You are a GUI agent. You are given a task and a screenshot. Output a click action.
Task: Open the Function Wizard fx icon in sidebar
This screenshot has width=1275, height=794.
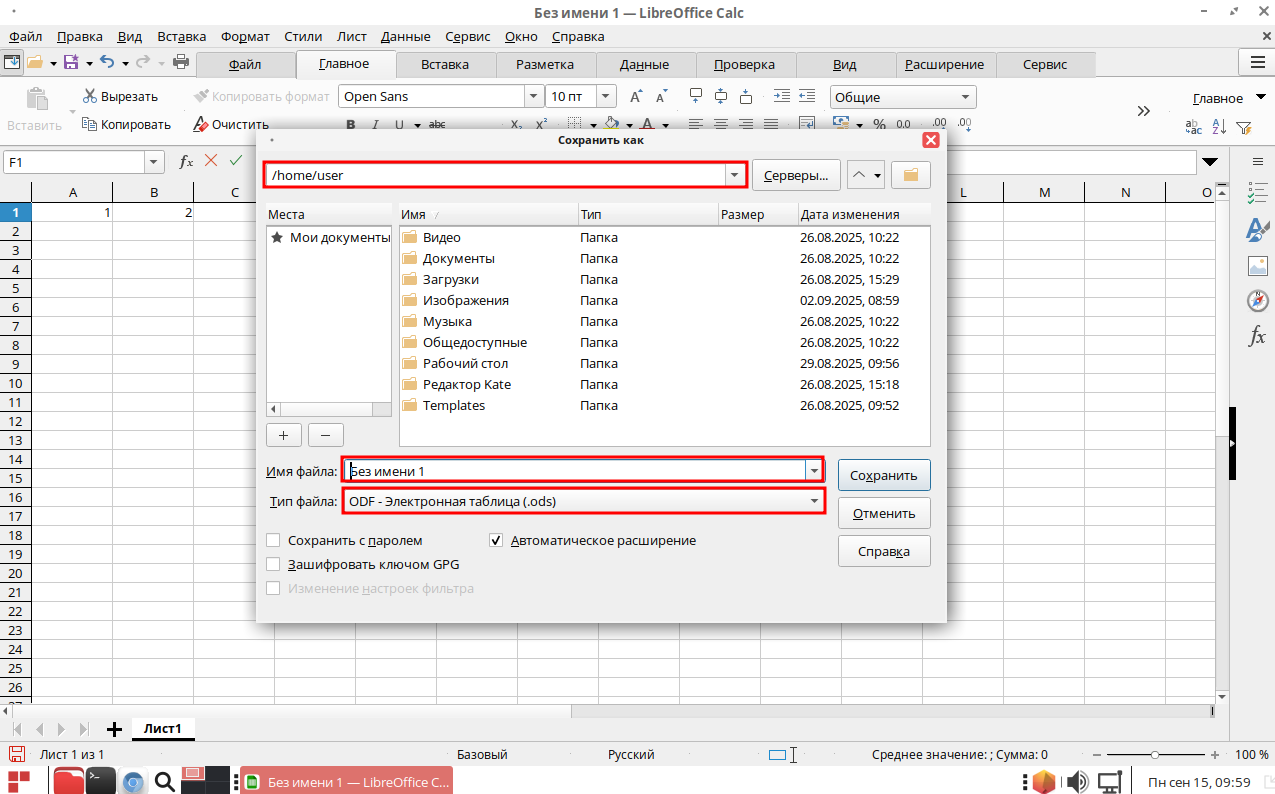click(1257, 337)
